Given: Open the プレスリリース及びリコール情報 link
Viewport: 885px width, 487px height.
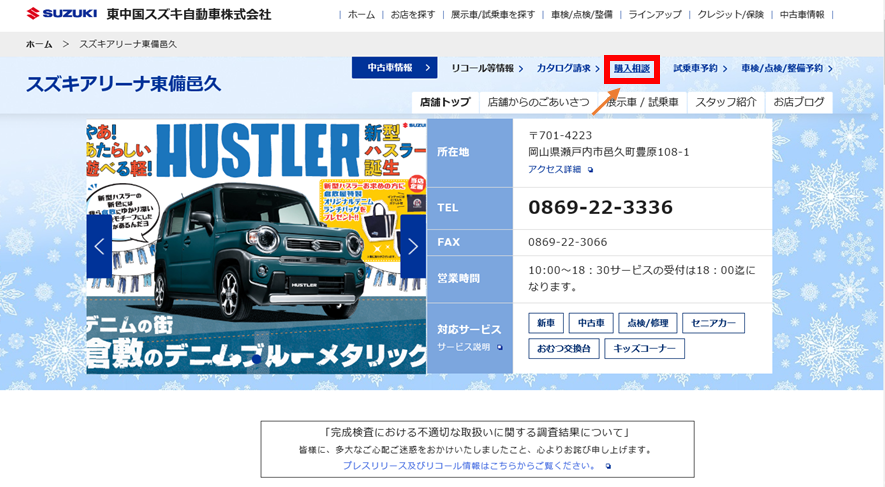Looking at the screenshot, I should pos(468,466).
